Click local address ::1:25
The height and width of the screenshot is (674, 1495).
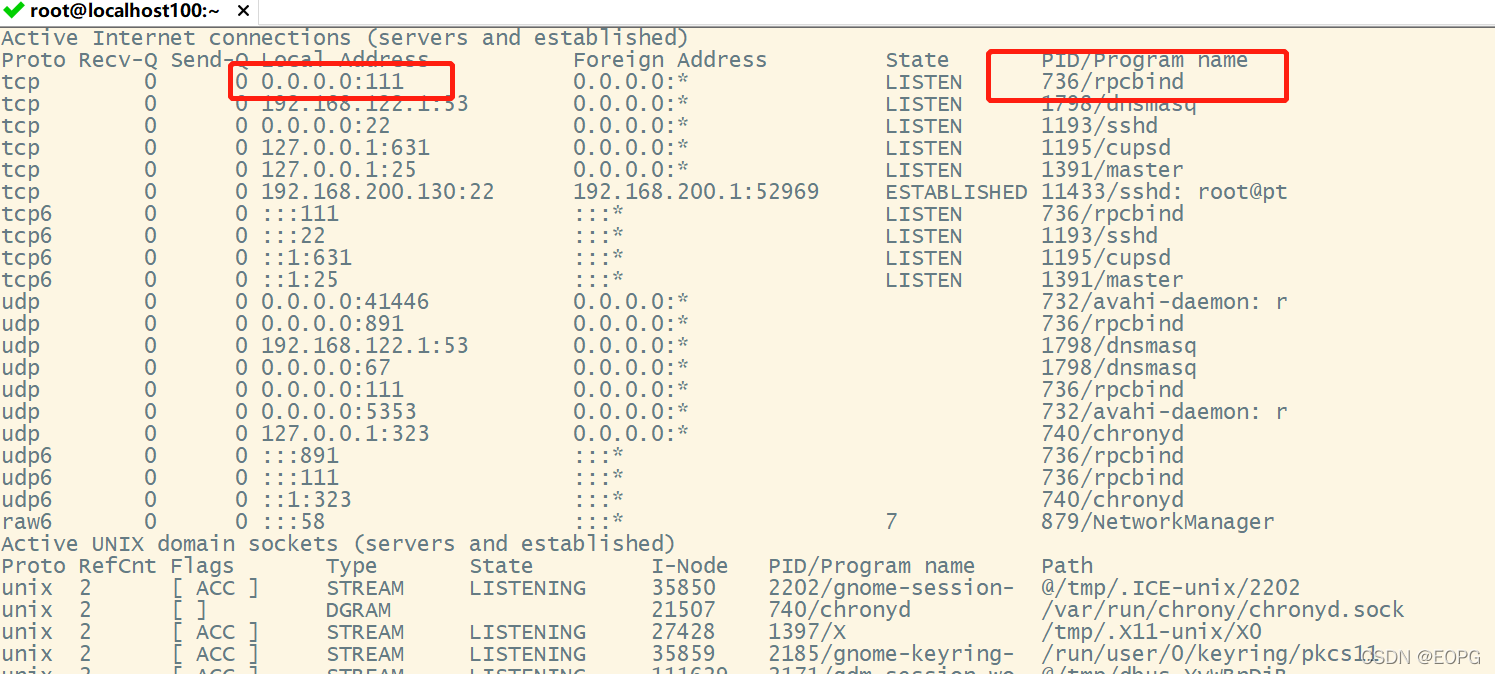coord(300,280)
